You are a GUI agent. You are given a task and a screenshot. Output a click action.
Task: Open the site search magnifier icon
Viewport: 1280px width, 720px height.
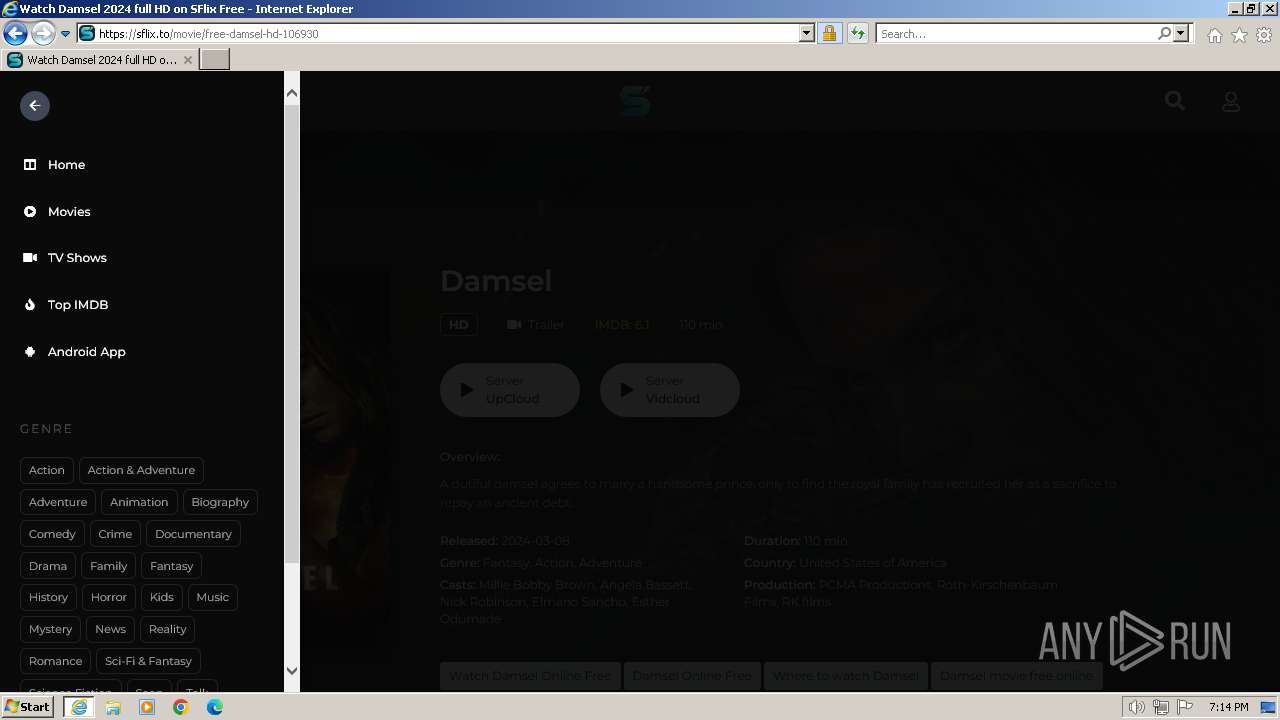(1175, 101)
